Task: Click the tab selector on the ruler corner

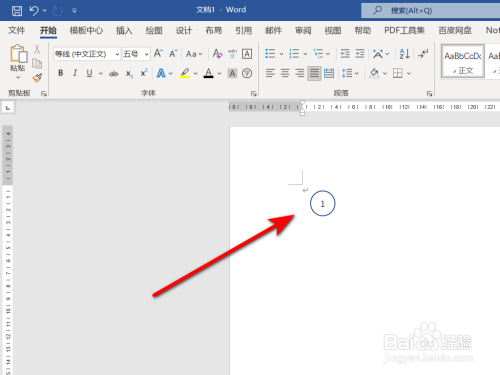Action: [x=8, y=108]
